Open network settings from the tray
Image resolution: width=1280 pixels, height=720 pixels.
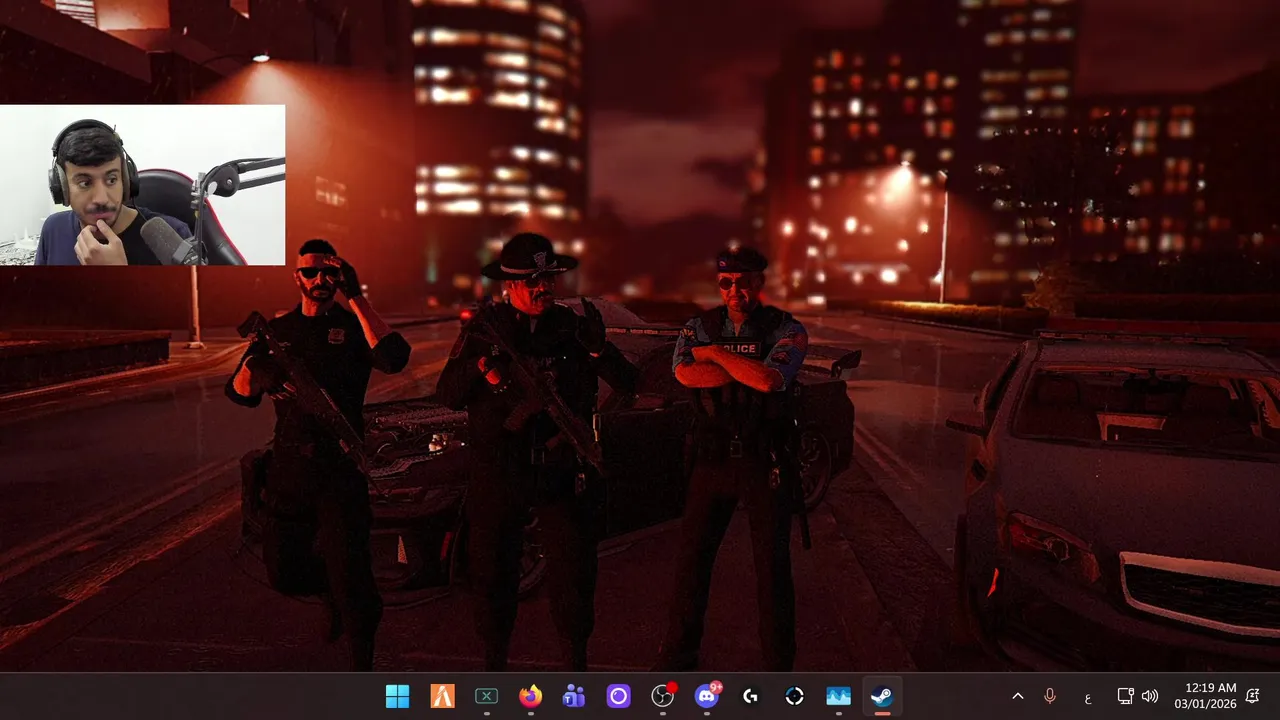click(1125, 696)
